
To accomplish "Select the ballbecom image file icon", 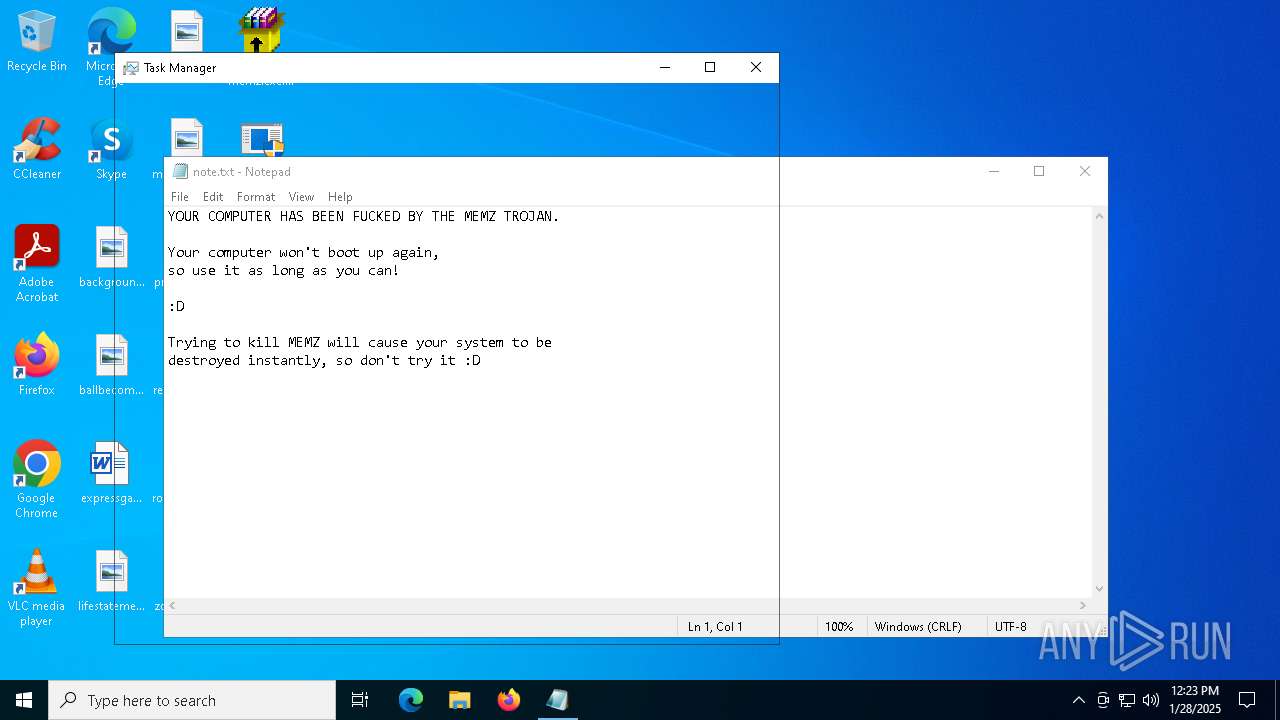I will (x=112, y=365).
